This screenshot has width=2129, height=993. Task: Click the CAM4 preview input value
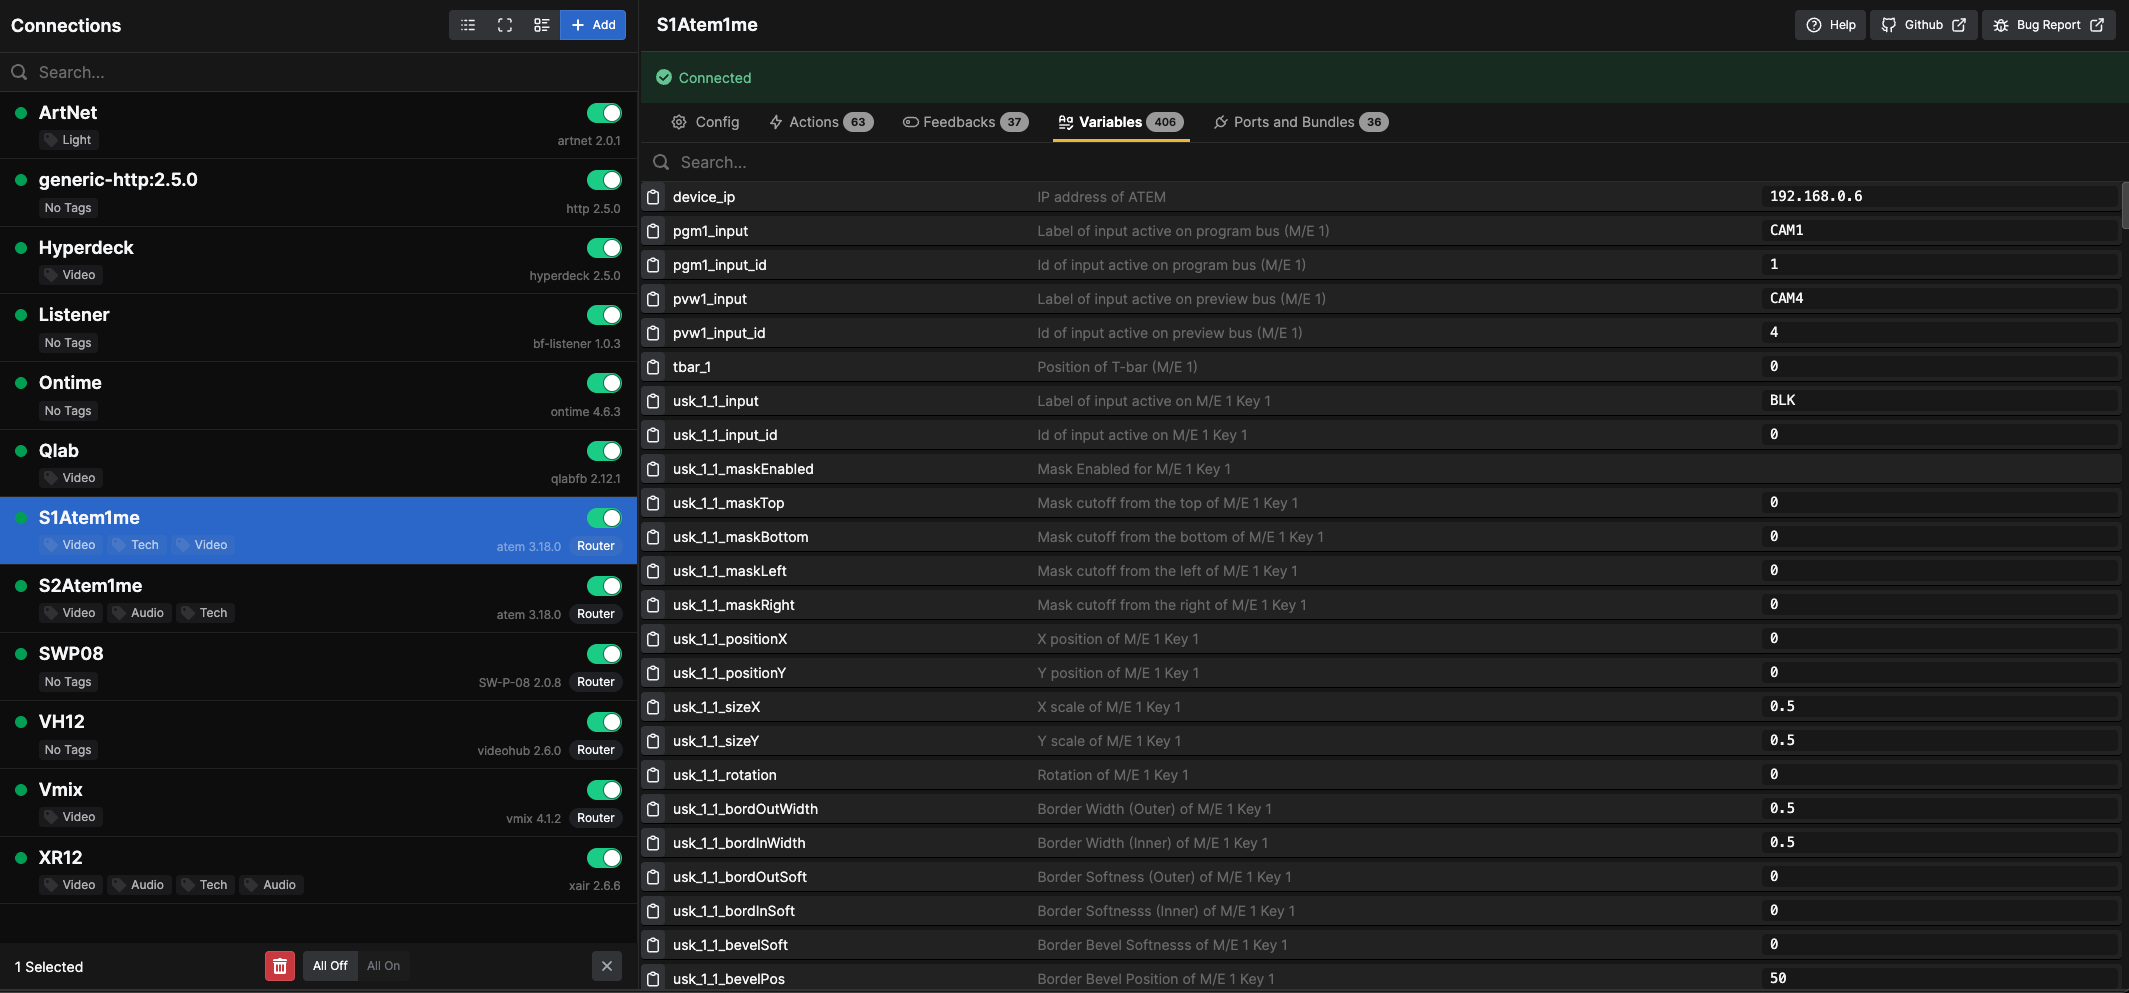(x=1787, y=299)
